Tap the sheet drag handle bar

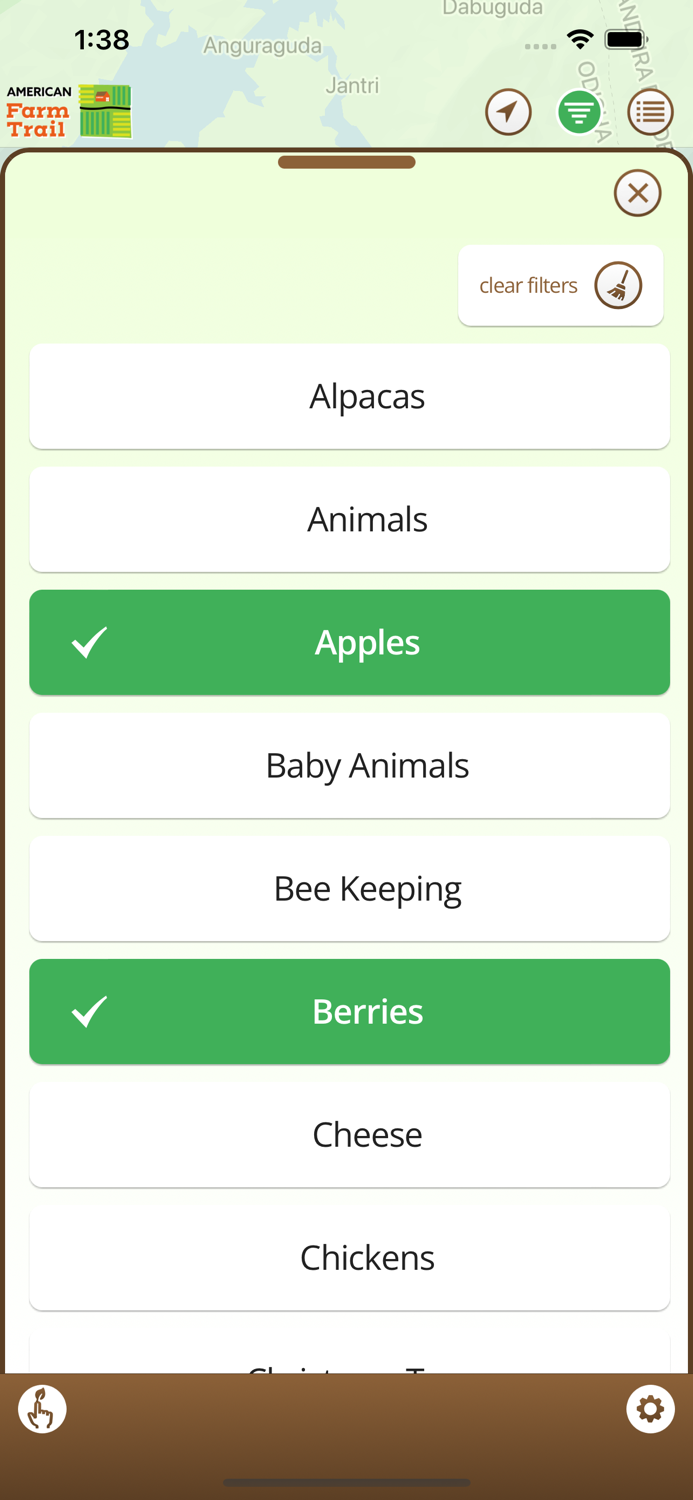(x=346, y=162)
